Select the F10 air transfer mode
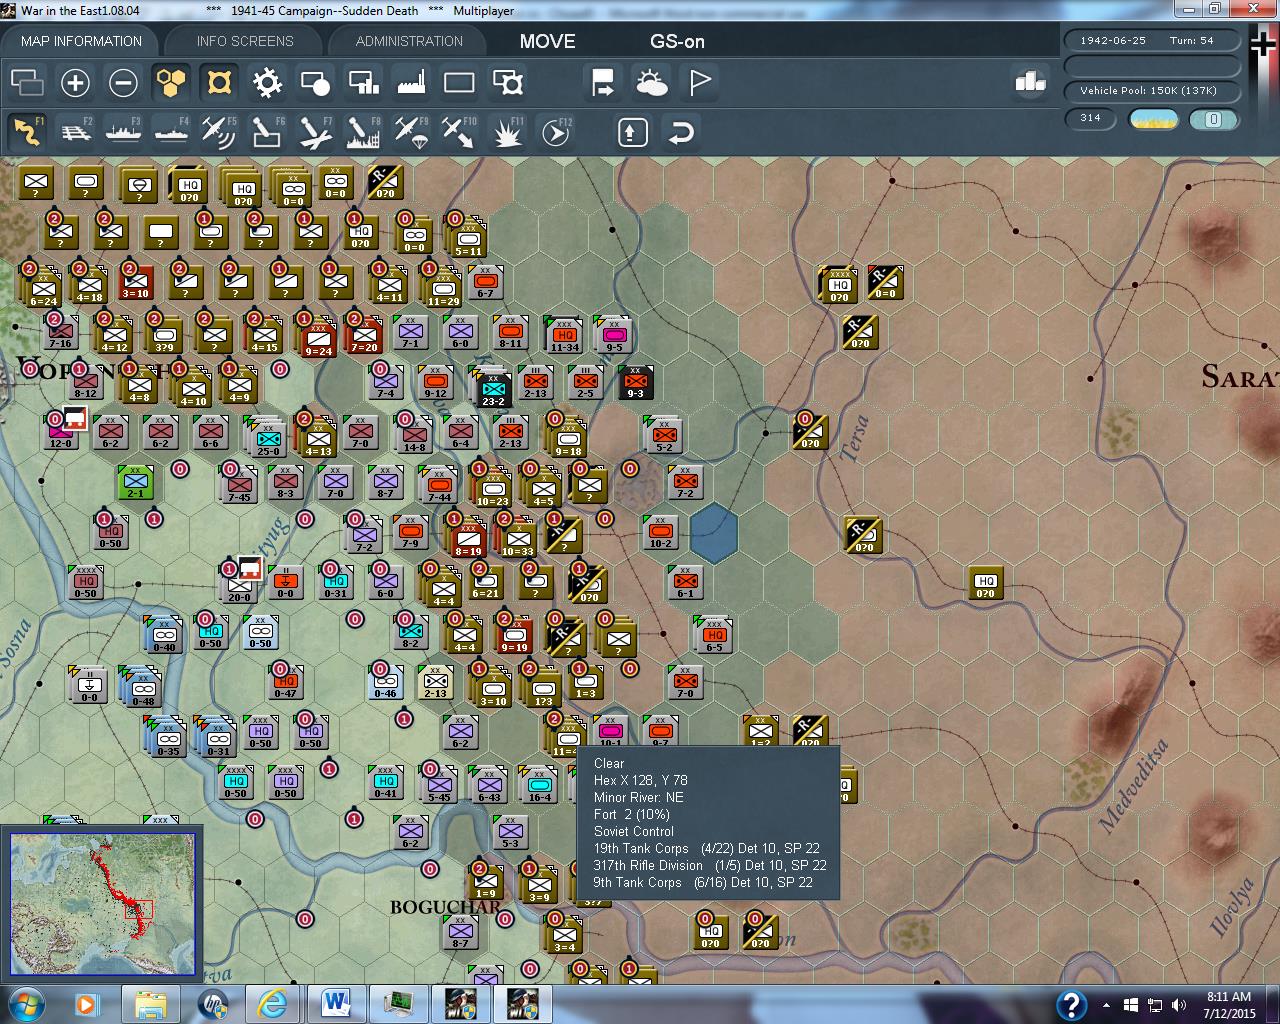The image size is (1280, 1024). (459, 131)
